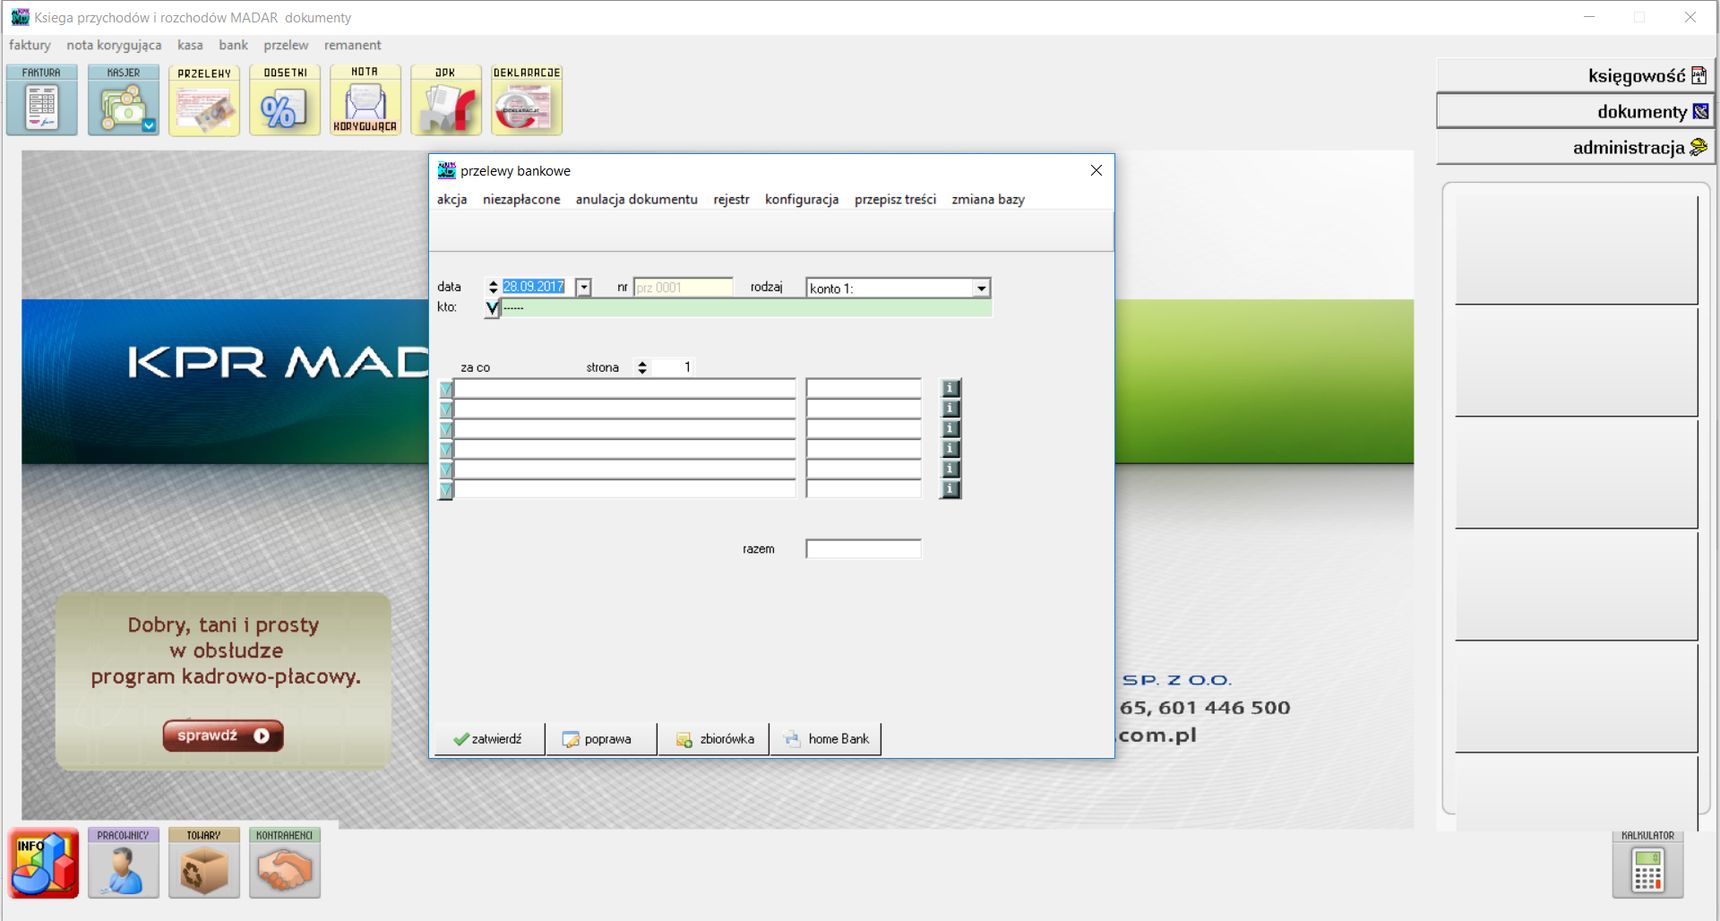
Task: Open the rejestr menu
Action: (x=731, y=199)
